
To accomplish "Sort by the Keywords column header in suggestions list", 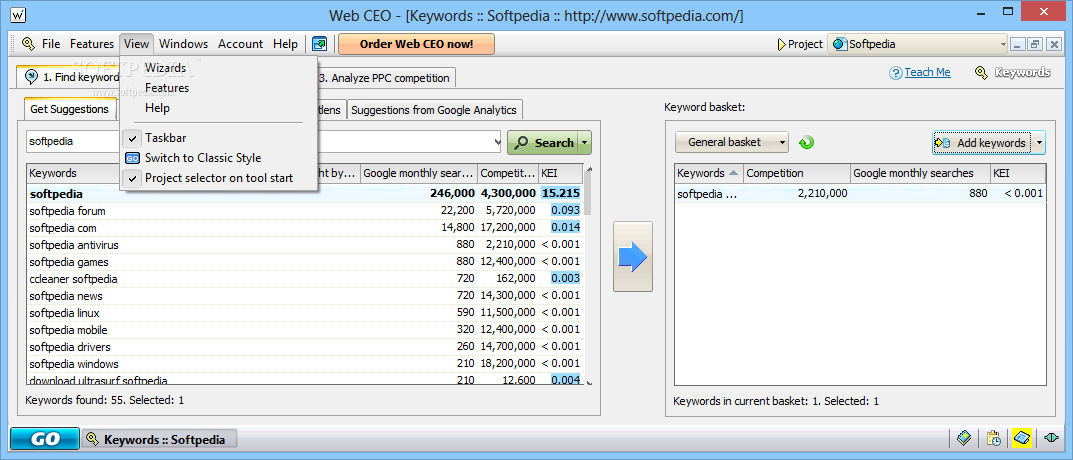I will tap(74, 173).
